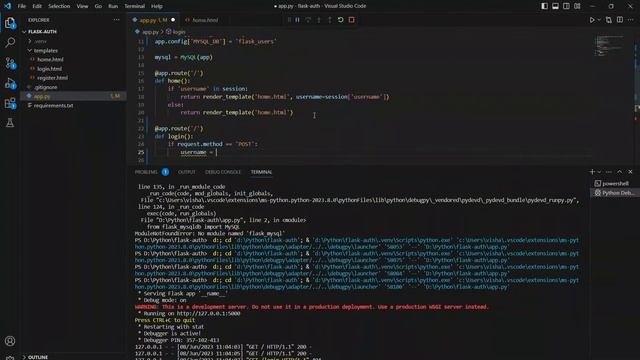
Task: Click the editor minimap
Action: tap(611, 46)
